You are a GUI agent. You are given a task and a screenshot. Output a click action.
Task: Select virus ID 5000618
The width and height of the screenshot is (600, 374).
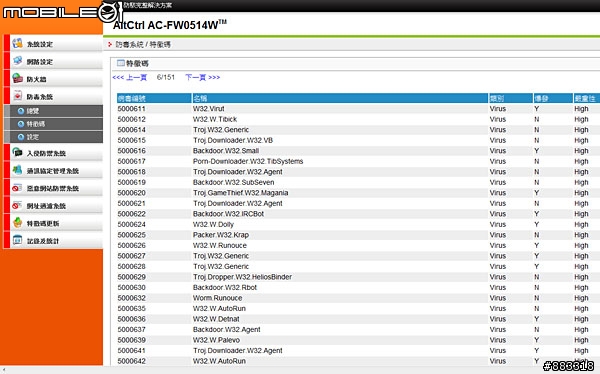coord(132,172)
